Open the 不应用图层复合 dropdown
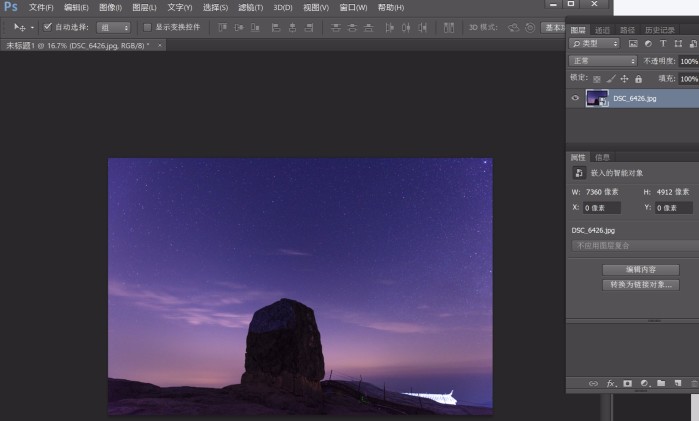This screenshot has width=699, height=421. [635, 246]
